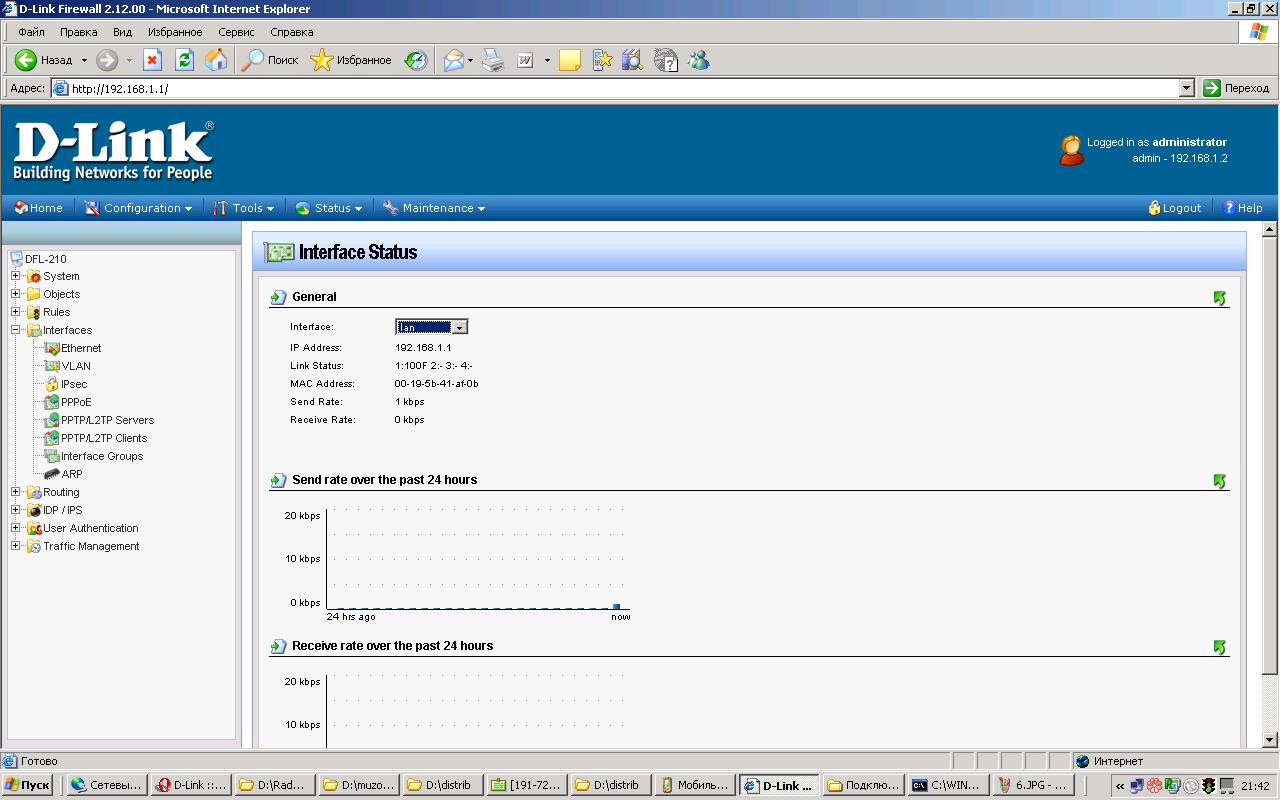1280x800 pixels.
Task: Click the Home page house icon
Action: [216, 60]
